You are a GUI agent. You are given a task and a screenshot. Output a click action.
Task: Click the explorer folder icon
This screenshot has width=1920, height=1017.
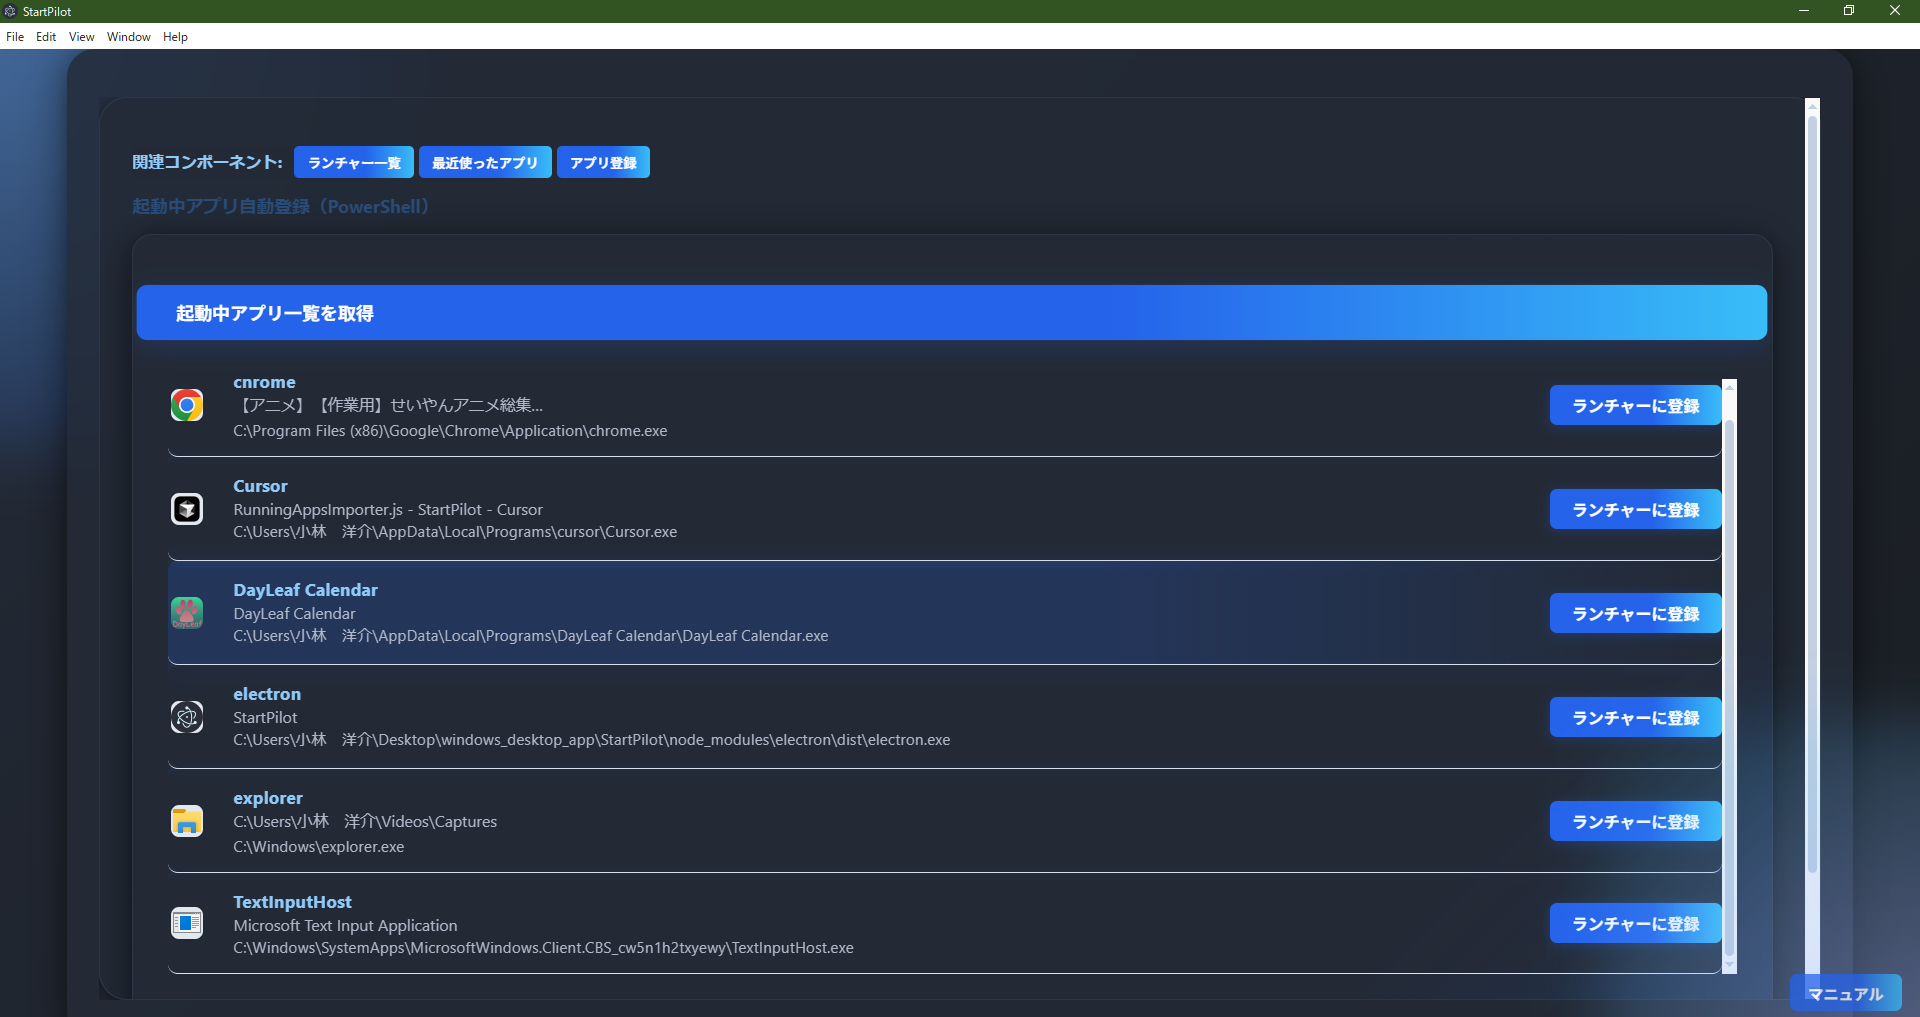(186, 821)
